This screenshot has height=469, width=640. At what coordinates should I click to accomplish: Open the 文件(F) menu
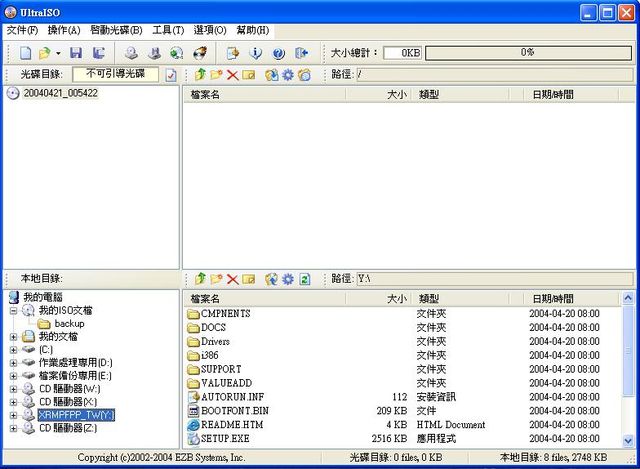(x=22, y=30)
